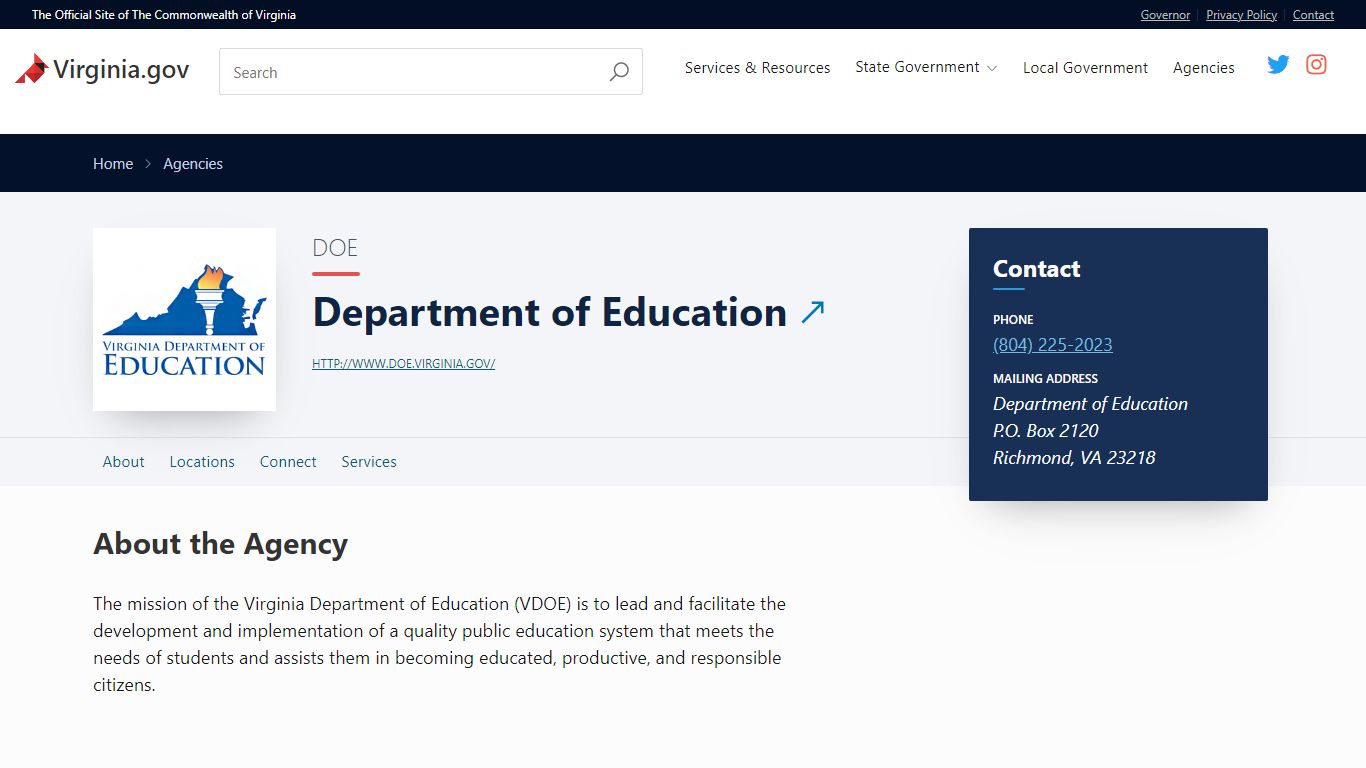Viewport: 1366px width, 768px height.
Task: Click the Virginia Department of Education logo
Action: click(184, 319)
